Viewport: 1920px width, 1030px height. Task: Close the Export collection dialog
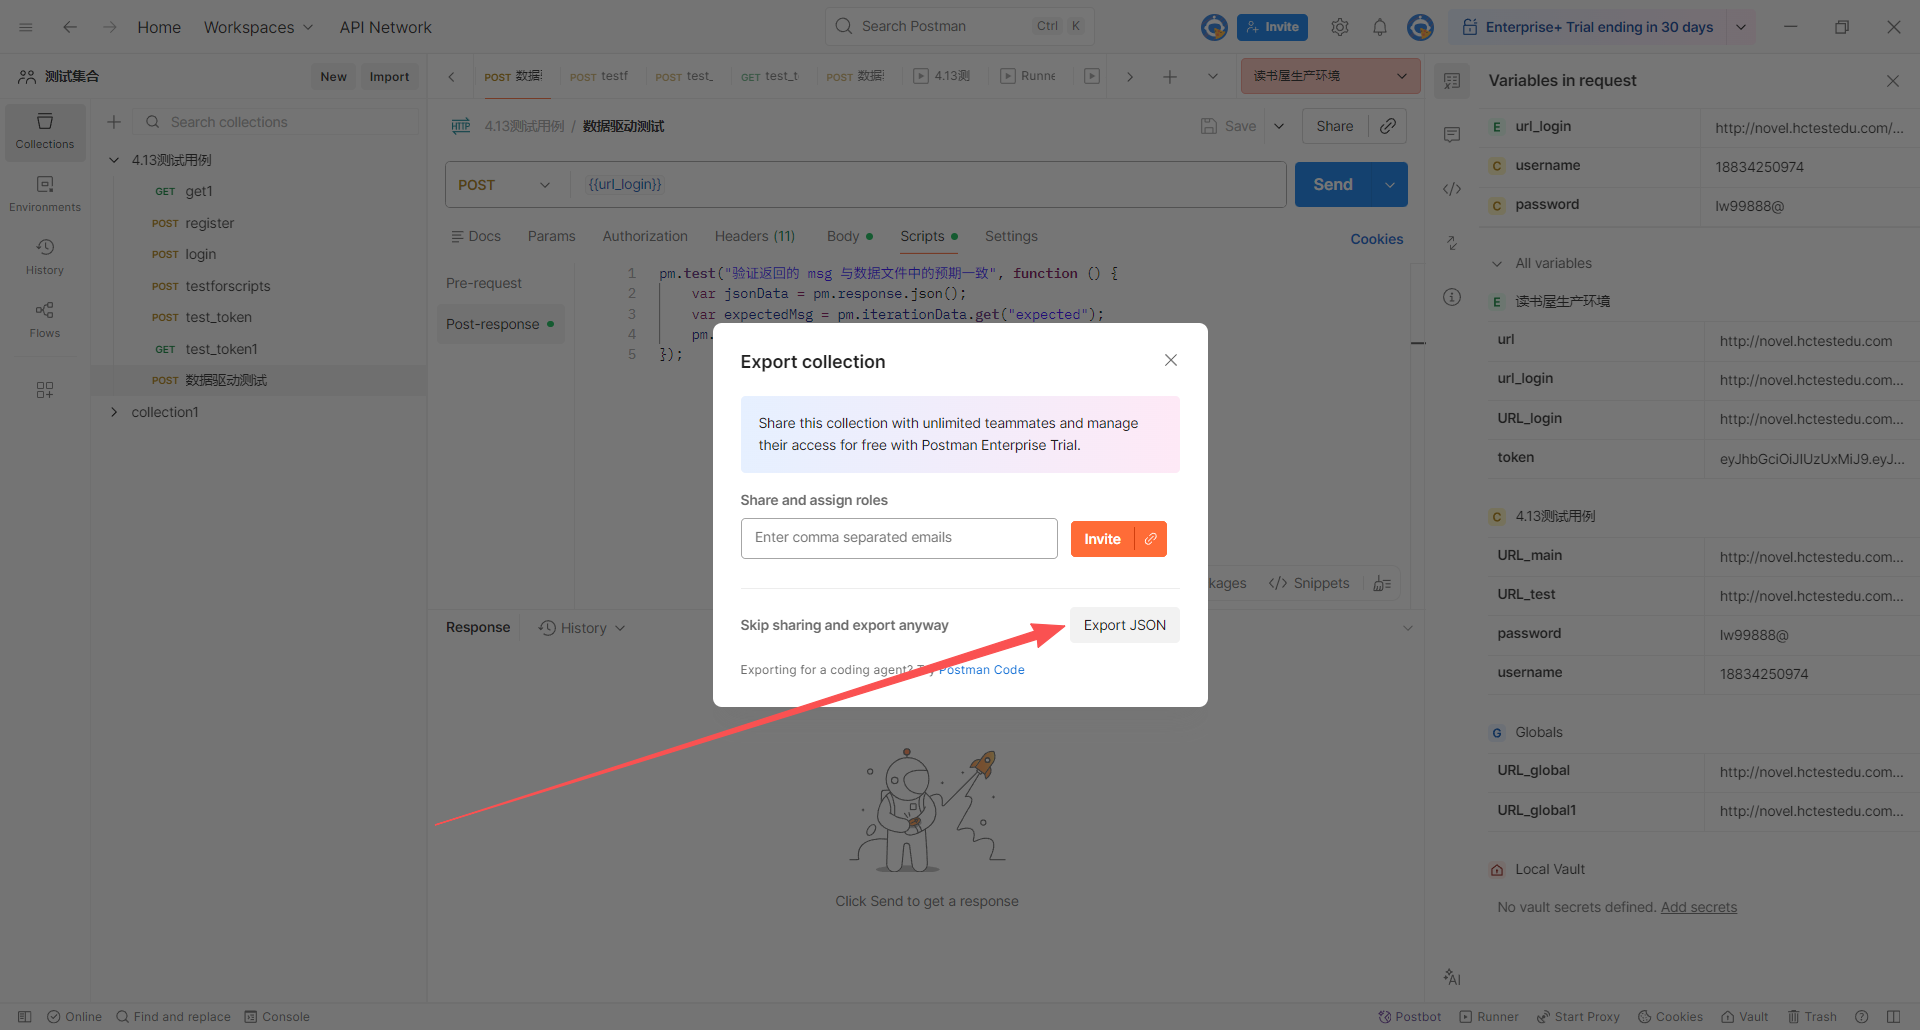pos(1171,360)
